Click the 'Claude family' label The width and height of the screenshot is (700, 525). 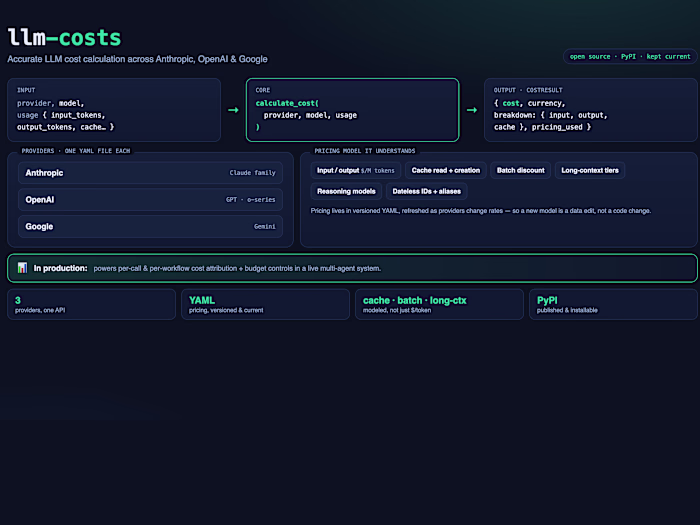(252, 173)
